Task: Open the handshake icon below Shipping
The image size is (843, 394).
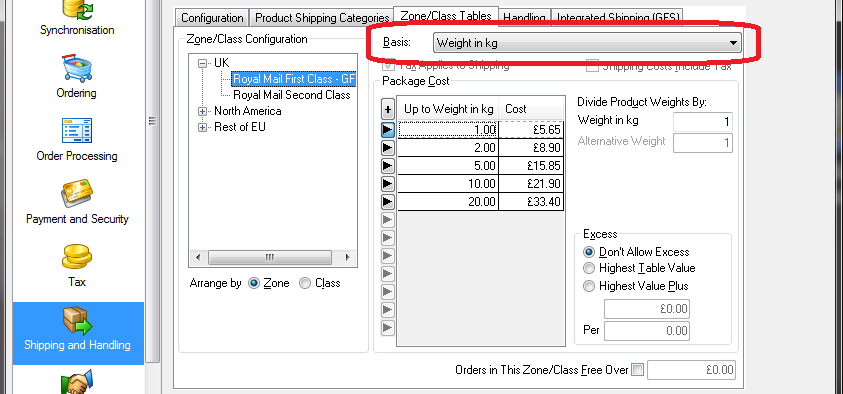Action: [77, 383]
